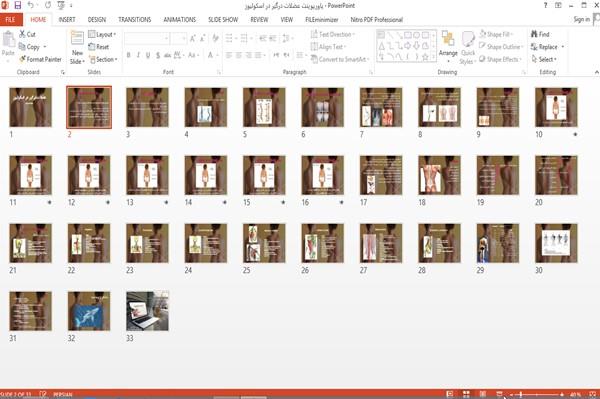Save the presentation from Quick Access toolbar

18,5
